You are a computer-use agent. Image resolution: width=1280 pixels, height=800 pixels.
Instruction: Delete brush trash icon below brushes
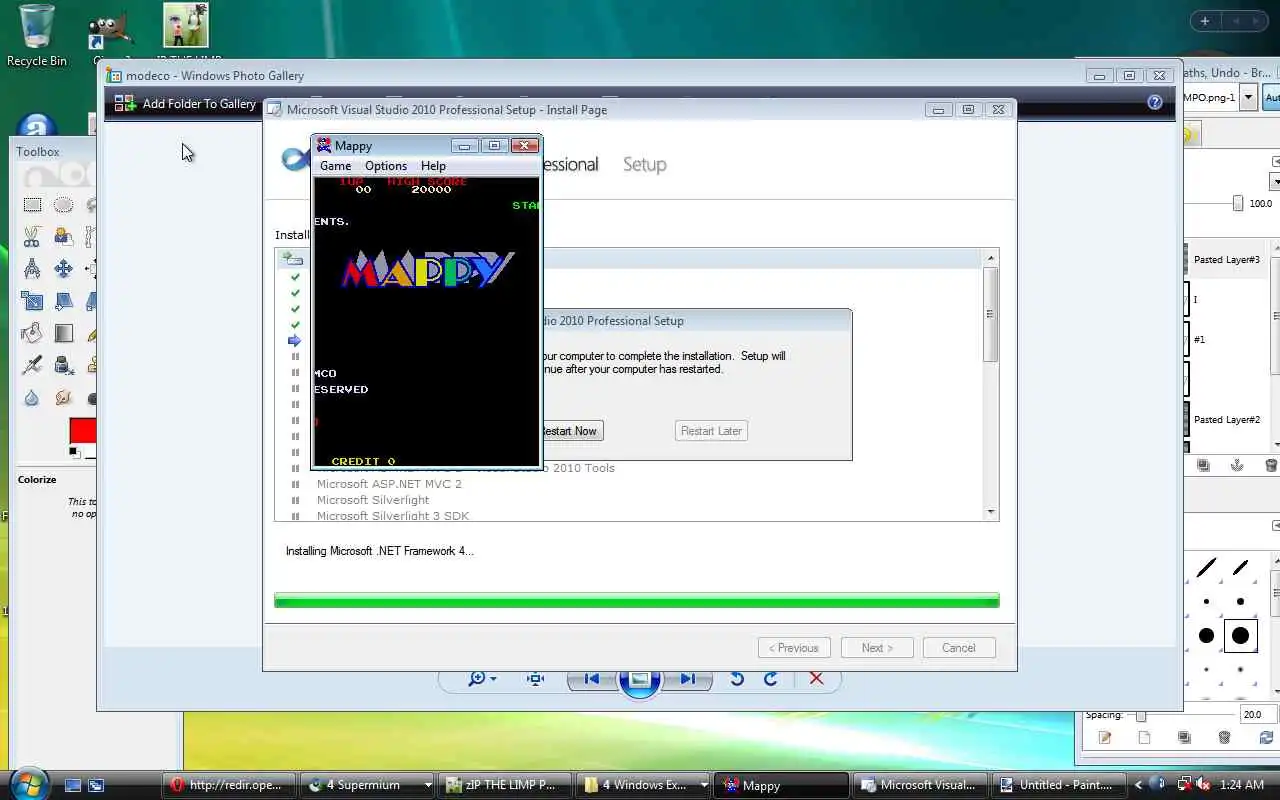click(x=1224, y=738)
